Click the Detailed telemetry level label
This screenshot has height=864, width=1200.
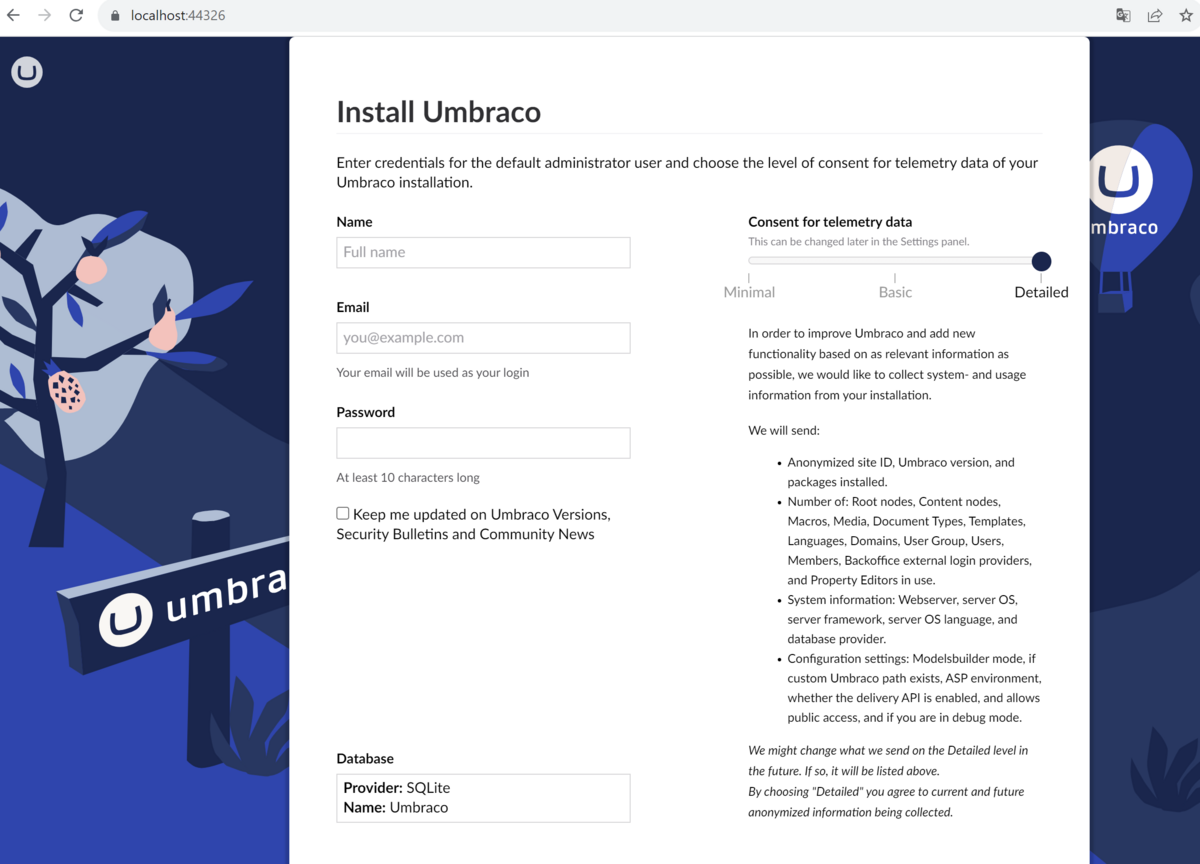[x=1041, y=292]
